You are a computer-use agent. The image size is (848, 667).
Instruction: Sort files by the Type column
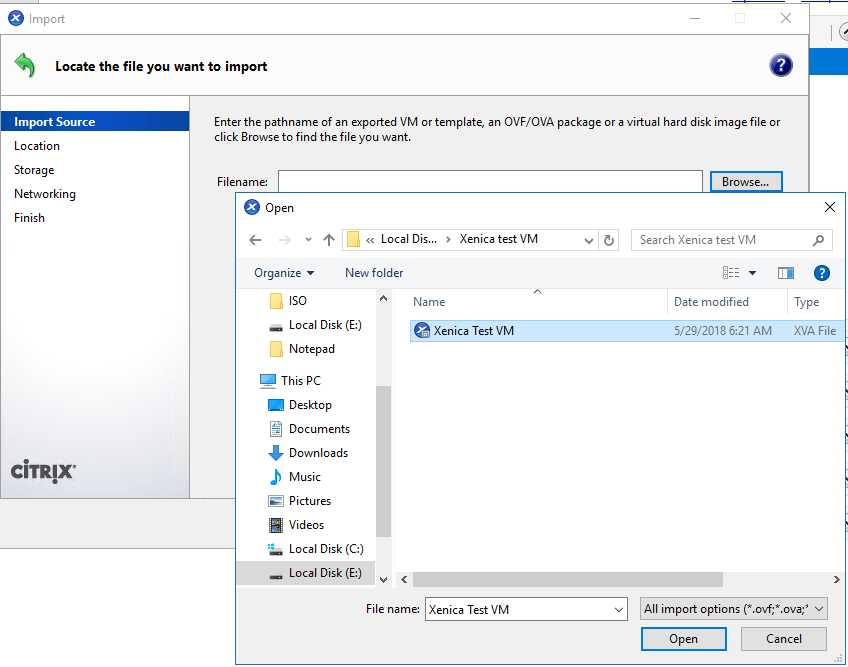(x=806, y=302)
